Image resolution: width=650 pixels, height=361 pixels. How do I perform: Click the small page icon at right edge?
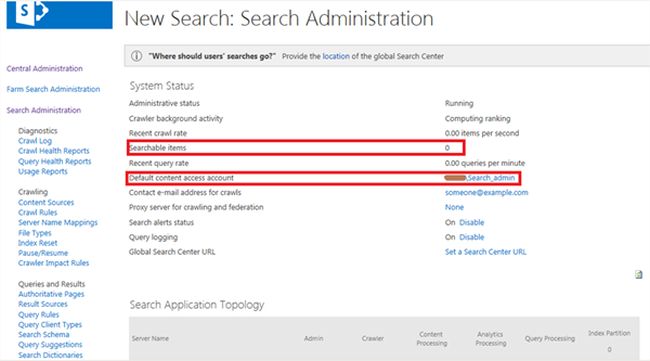[639, 274]
